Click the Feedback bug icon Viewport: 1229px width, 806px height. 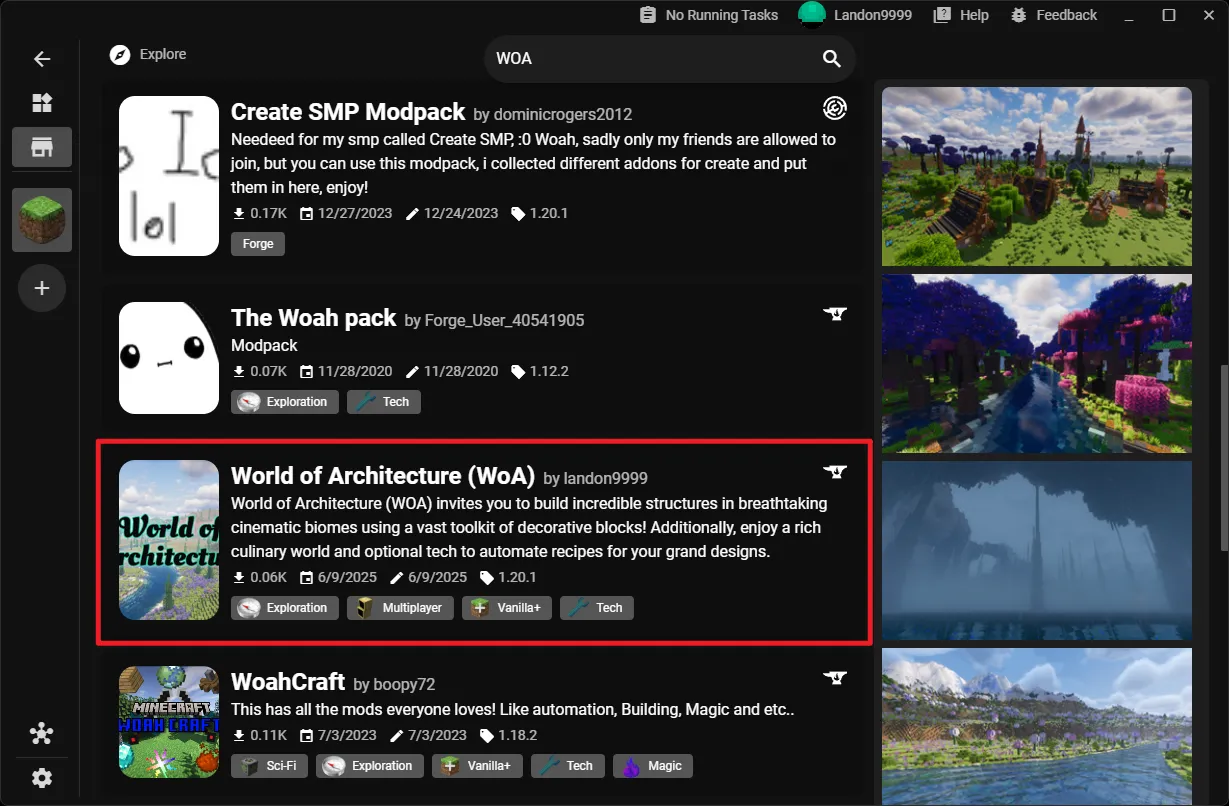[1019, 15]
